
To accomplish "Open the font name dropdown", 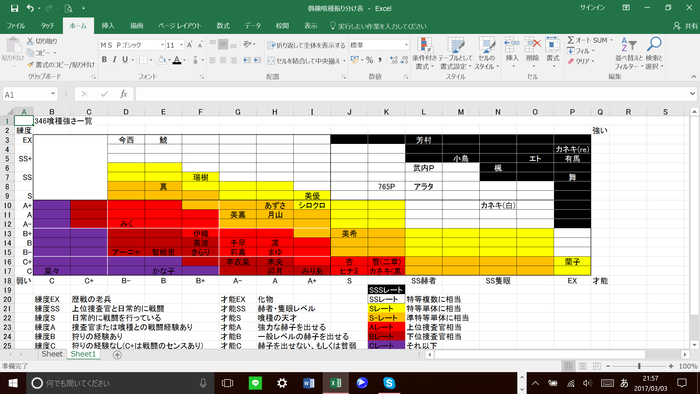I will (x=162, y=45).
